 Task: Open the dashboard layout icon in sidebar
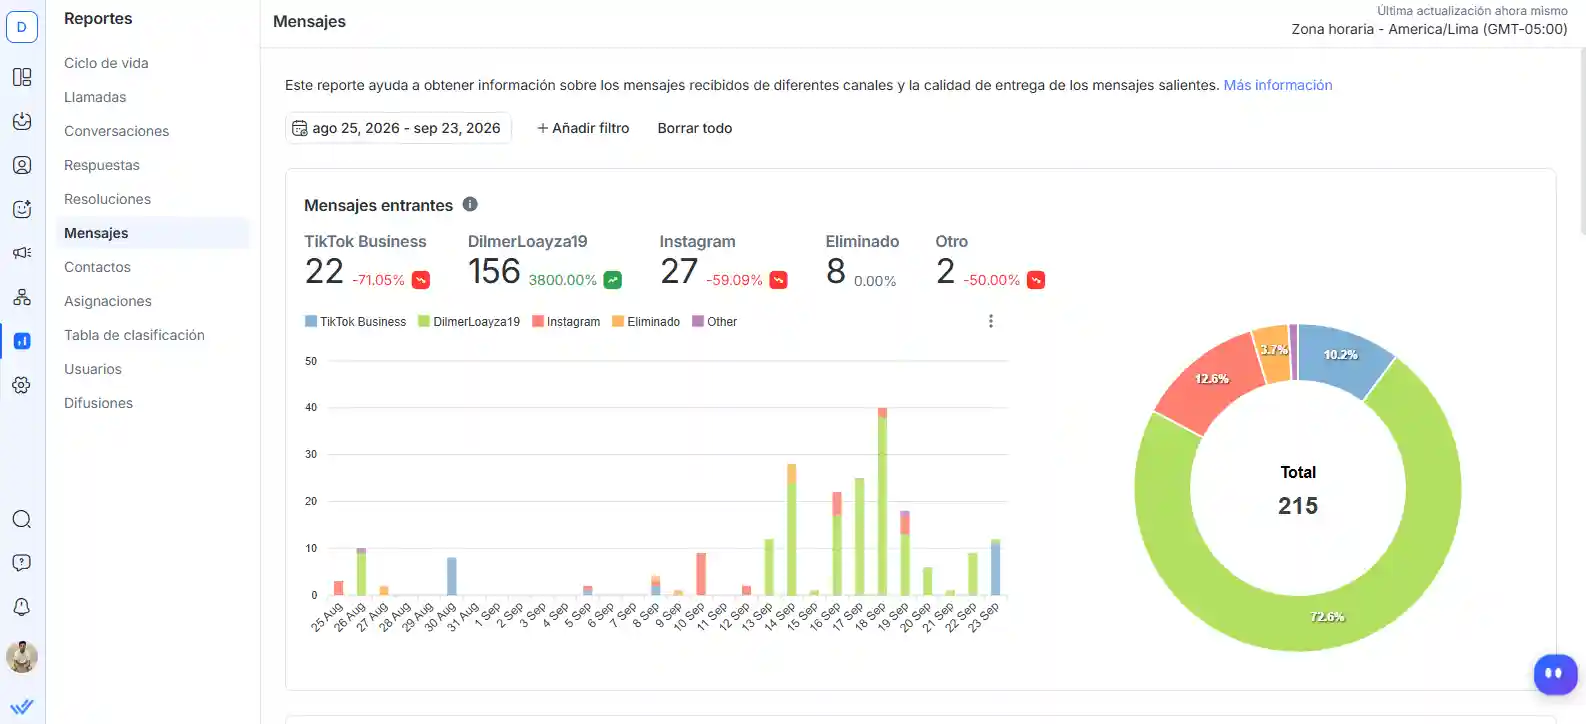coord(22,77)
